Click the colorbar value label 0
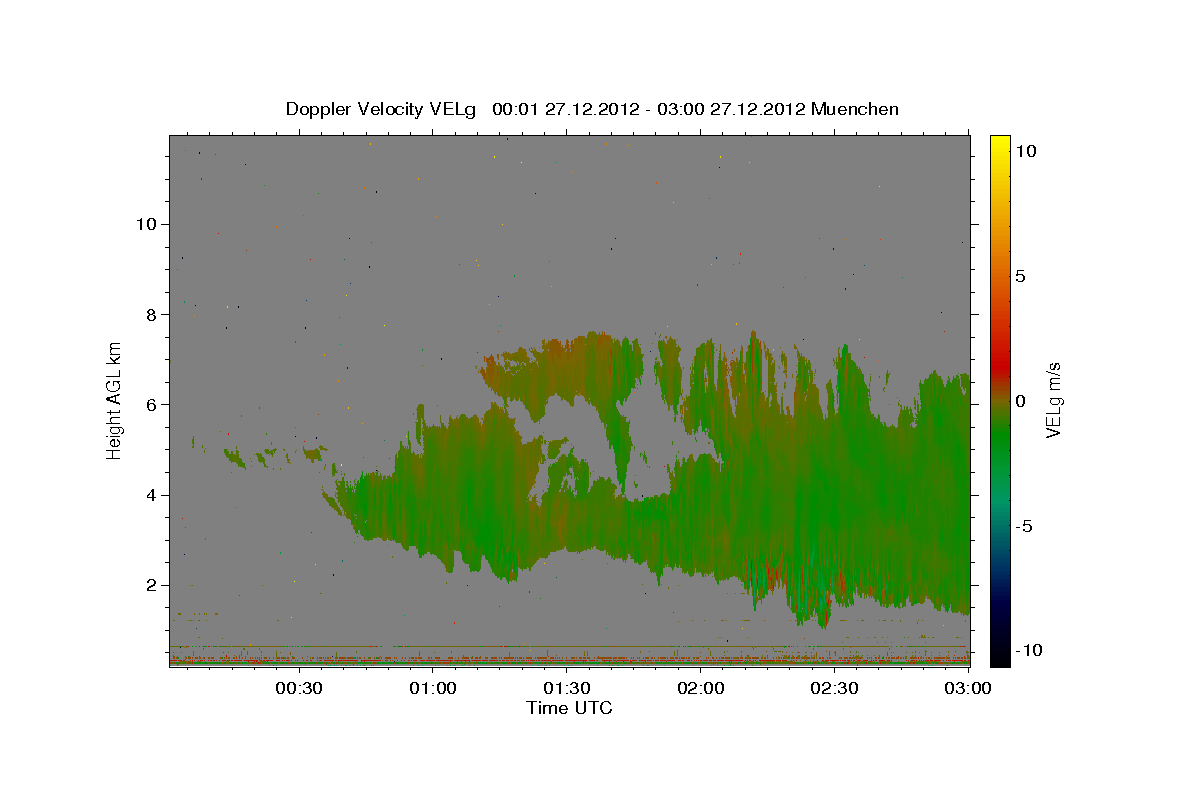The height and width of the screenshot is (800, 1200). pos(1020,401)
